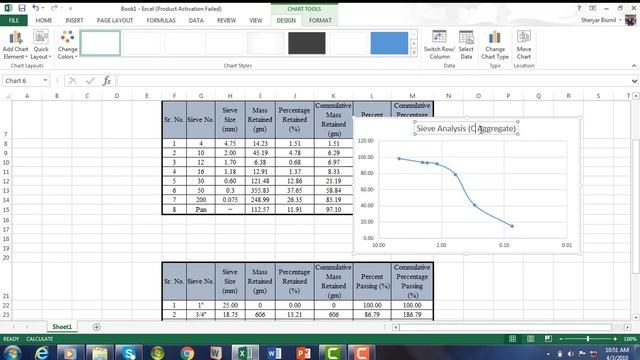Open Quick Layout gallery
The image size is (640, 360).
point(41,45)
